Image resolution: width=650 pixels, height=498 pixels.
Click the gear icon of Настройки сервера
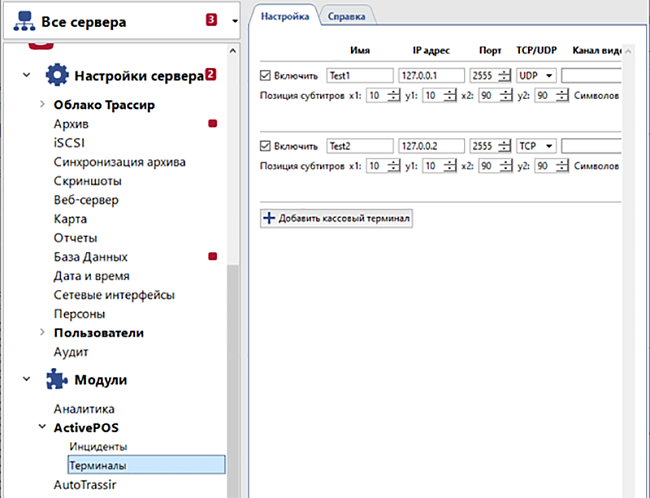click(x=57, y=75)
